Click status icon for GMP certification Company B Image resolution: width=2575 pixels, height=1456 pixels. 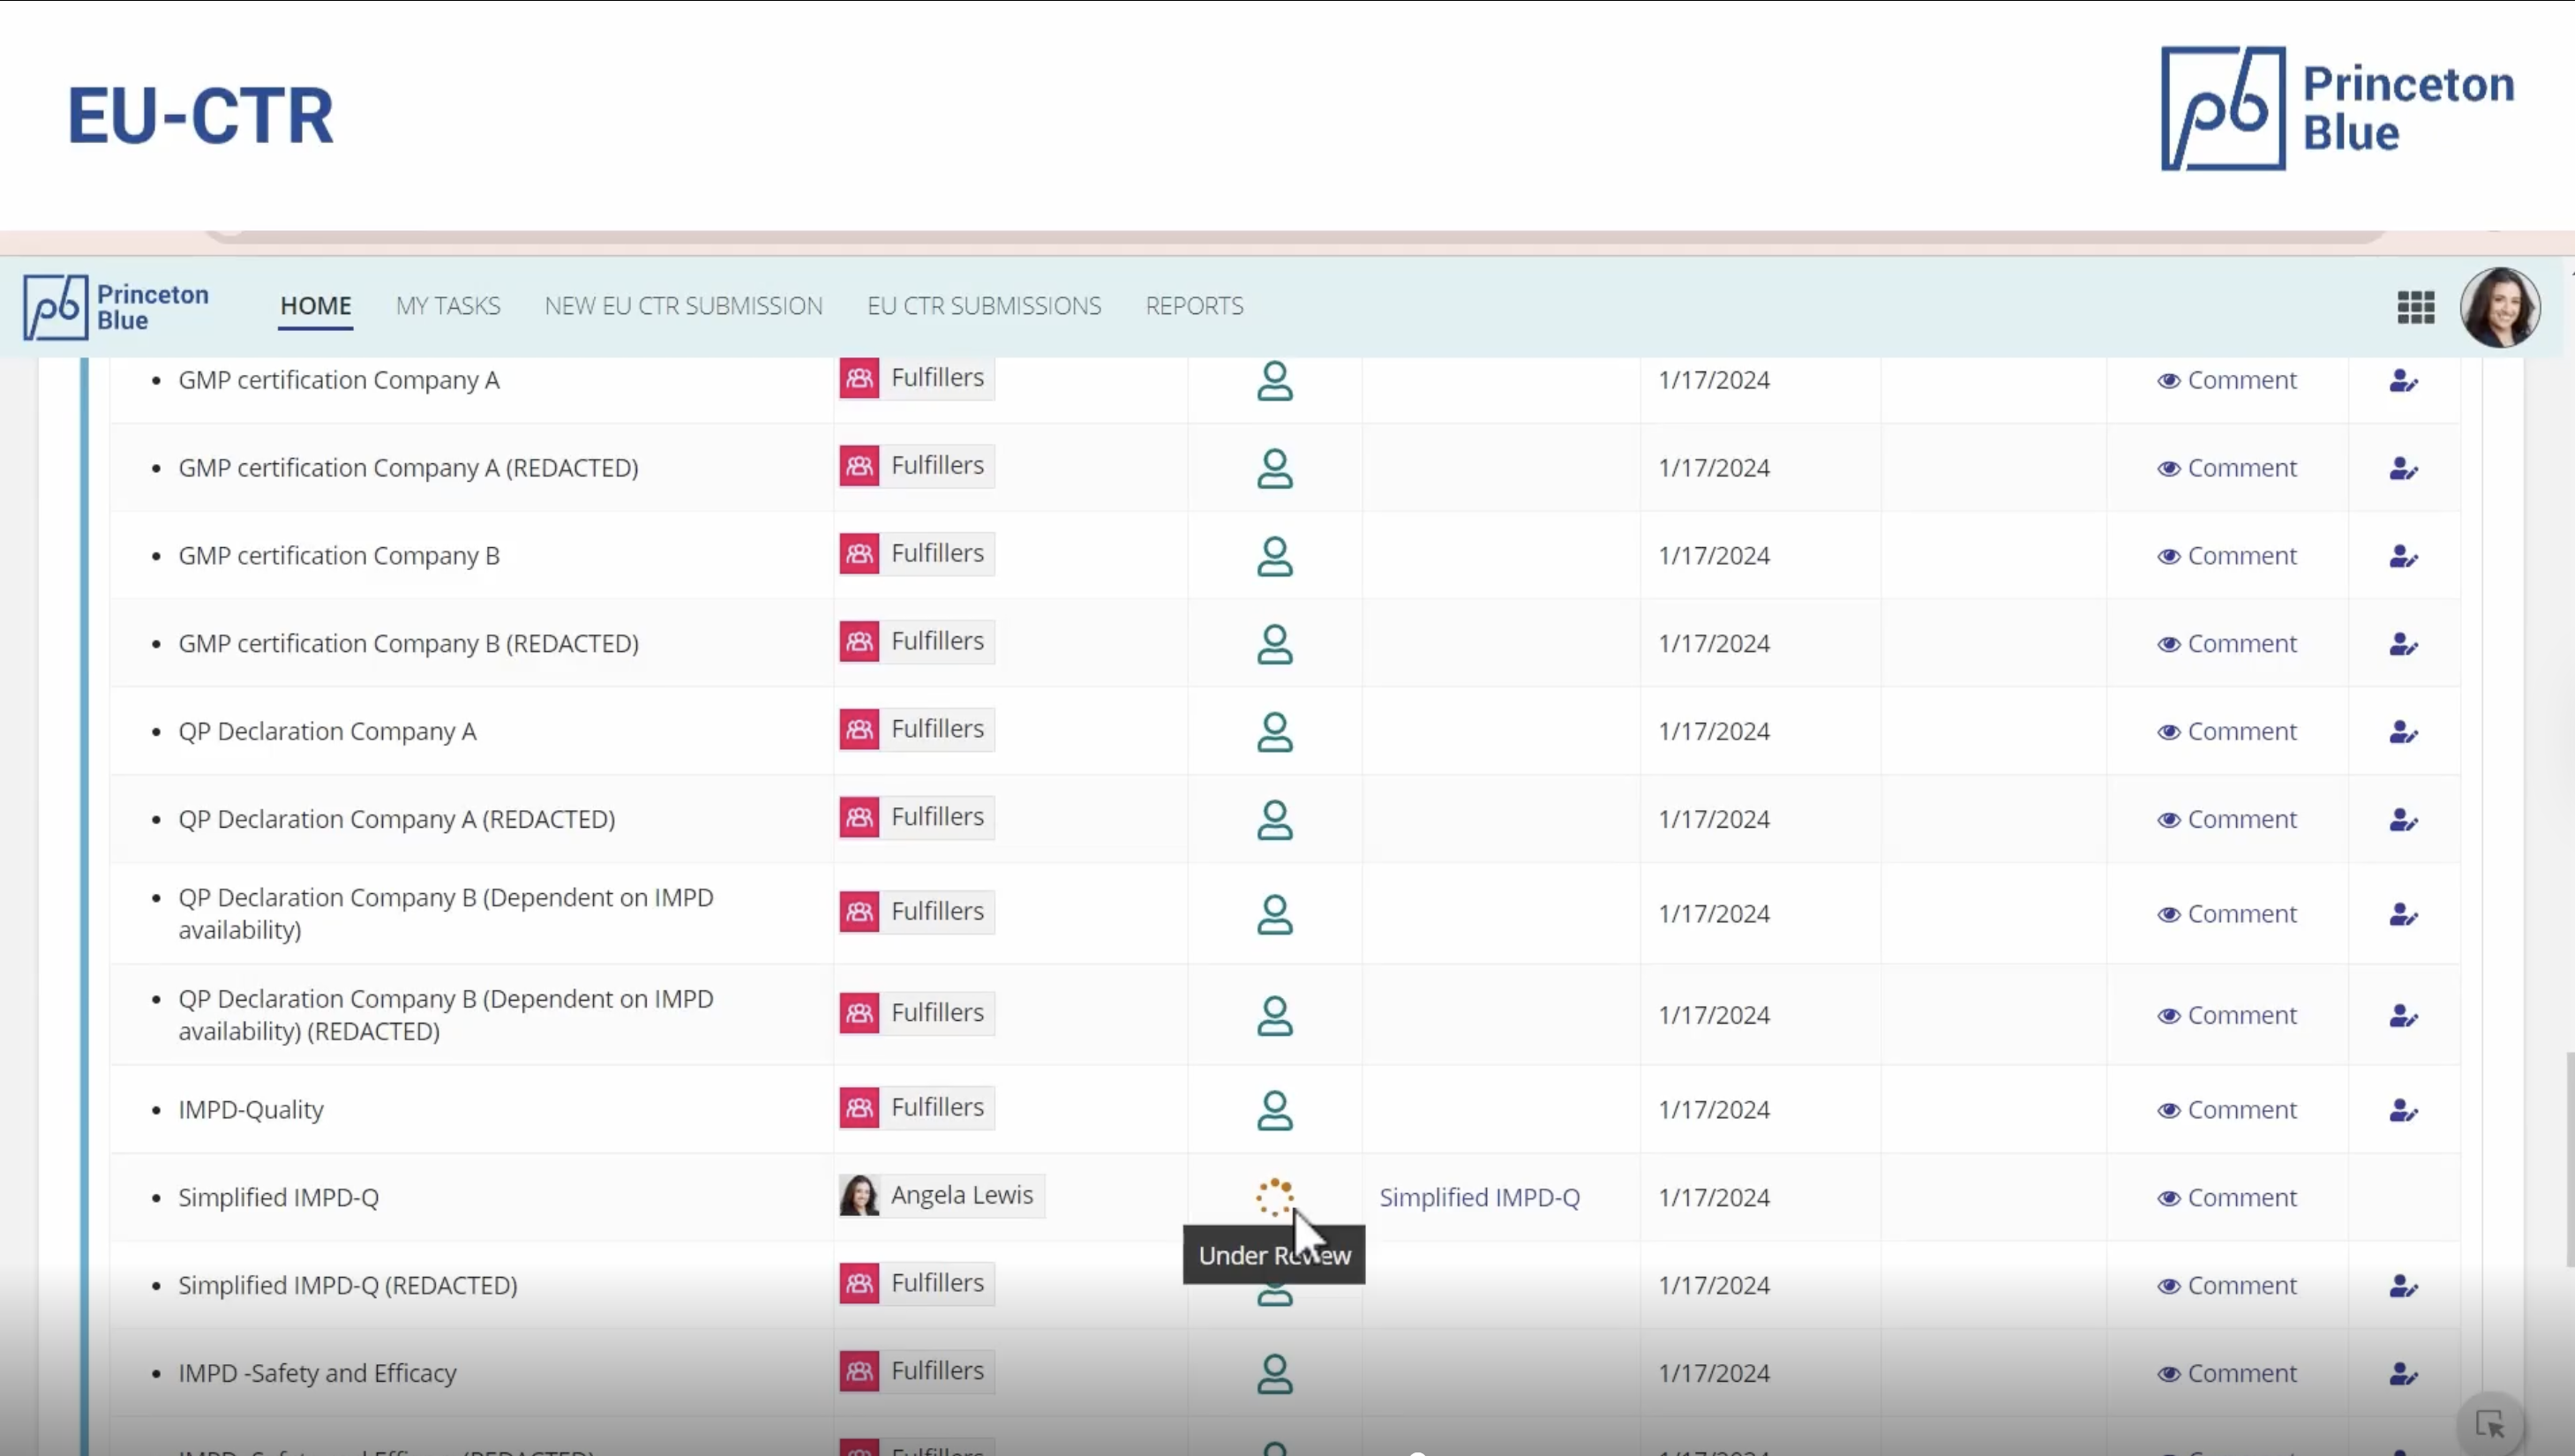point(1274,556)
